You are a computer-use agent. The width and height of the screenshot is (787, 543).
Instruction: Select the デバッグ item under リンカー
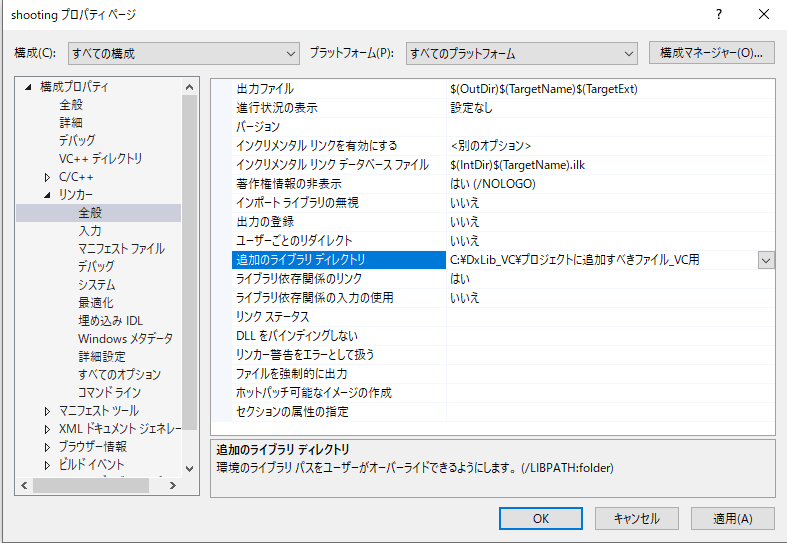coord(96,267)
